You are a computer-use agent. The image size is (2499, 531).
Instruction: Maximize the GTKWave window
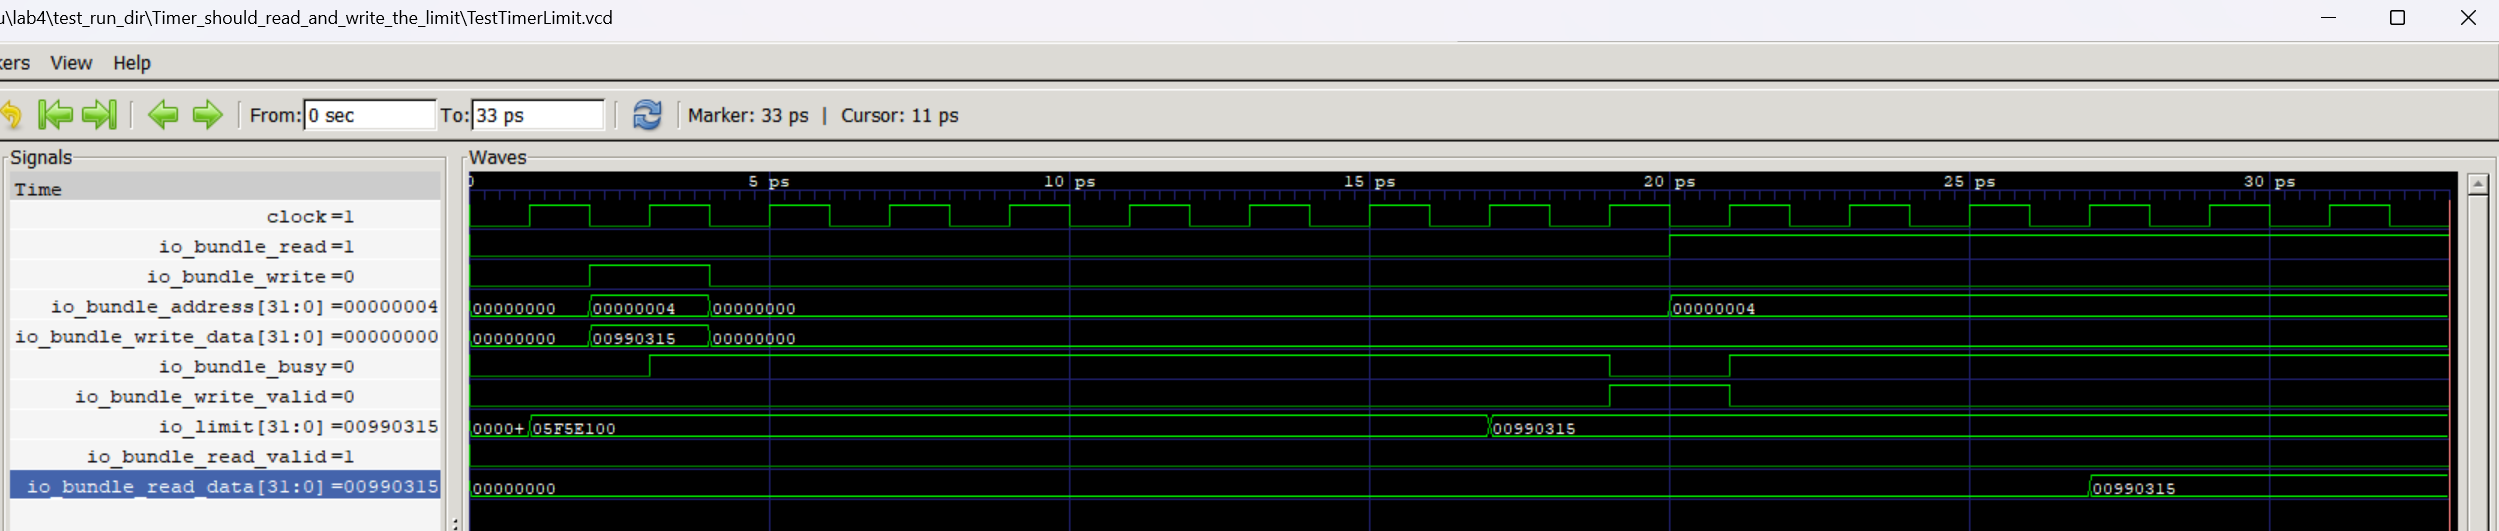pos(2397,18)
